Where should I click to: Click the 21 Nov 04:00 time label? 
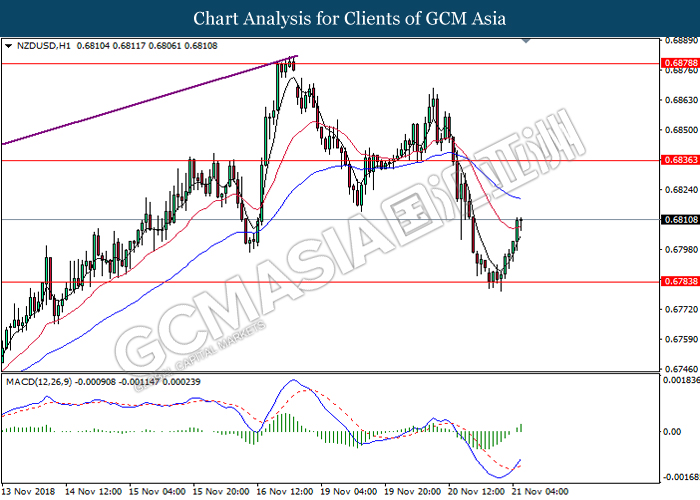point(540,492)
